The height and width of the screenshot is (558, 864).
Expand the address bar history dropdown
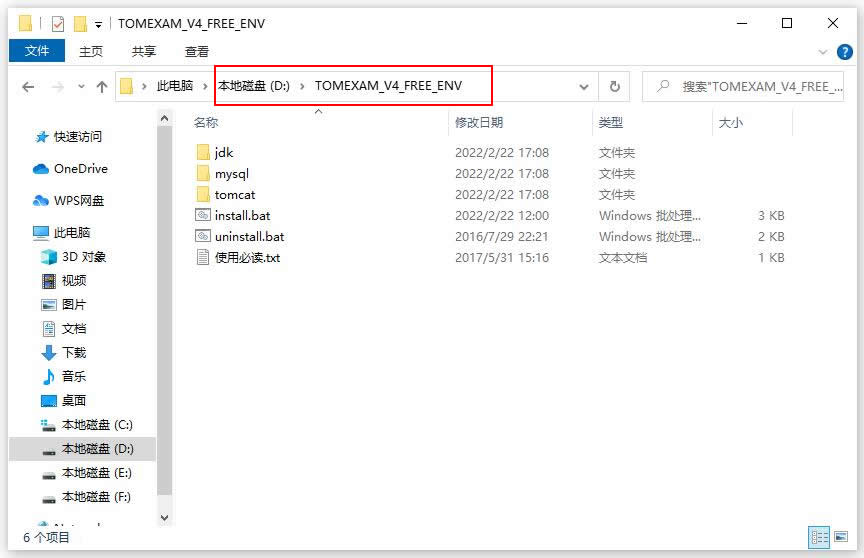[x=584, y=86]
